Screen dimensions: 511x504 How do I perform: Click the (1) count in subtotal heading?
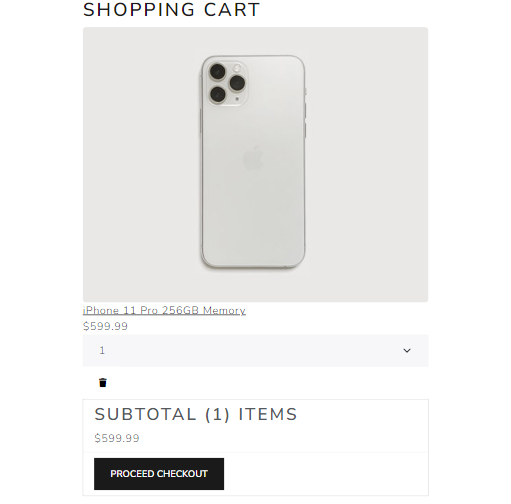tap(217, 415)
